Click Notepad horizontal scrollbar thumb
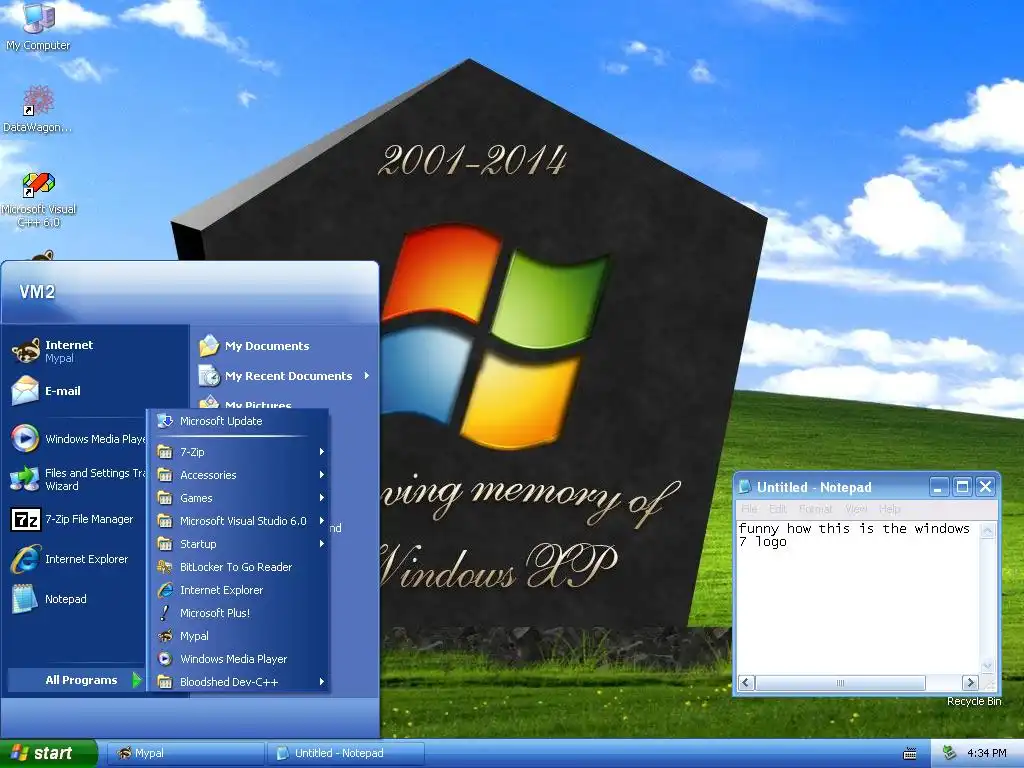 pyautogui.click(x=840, y=682)
